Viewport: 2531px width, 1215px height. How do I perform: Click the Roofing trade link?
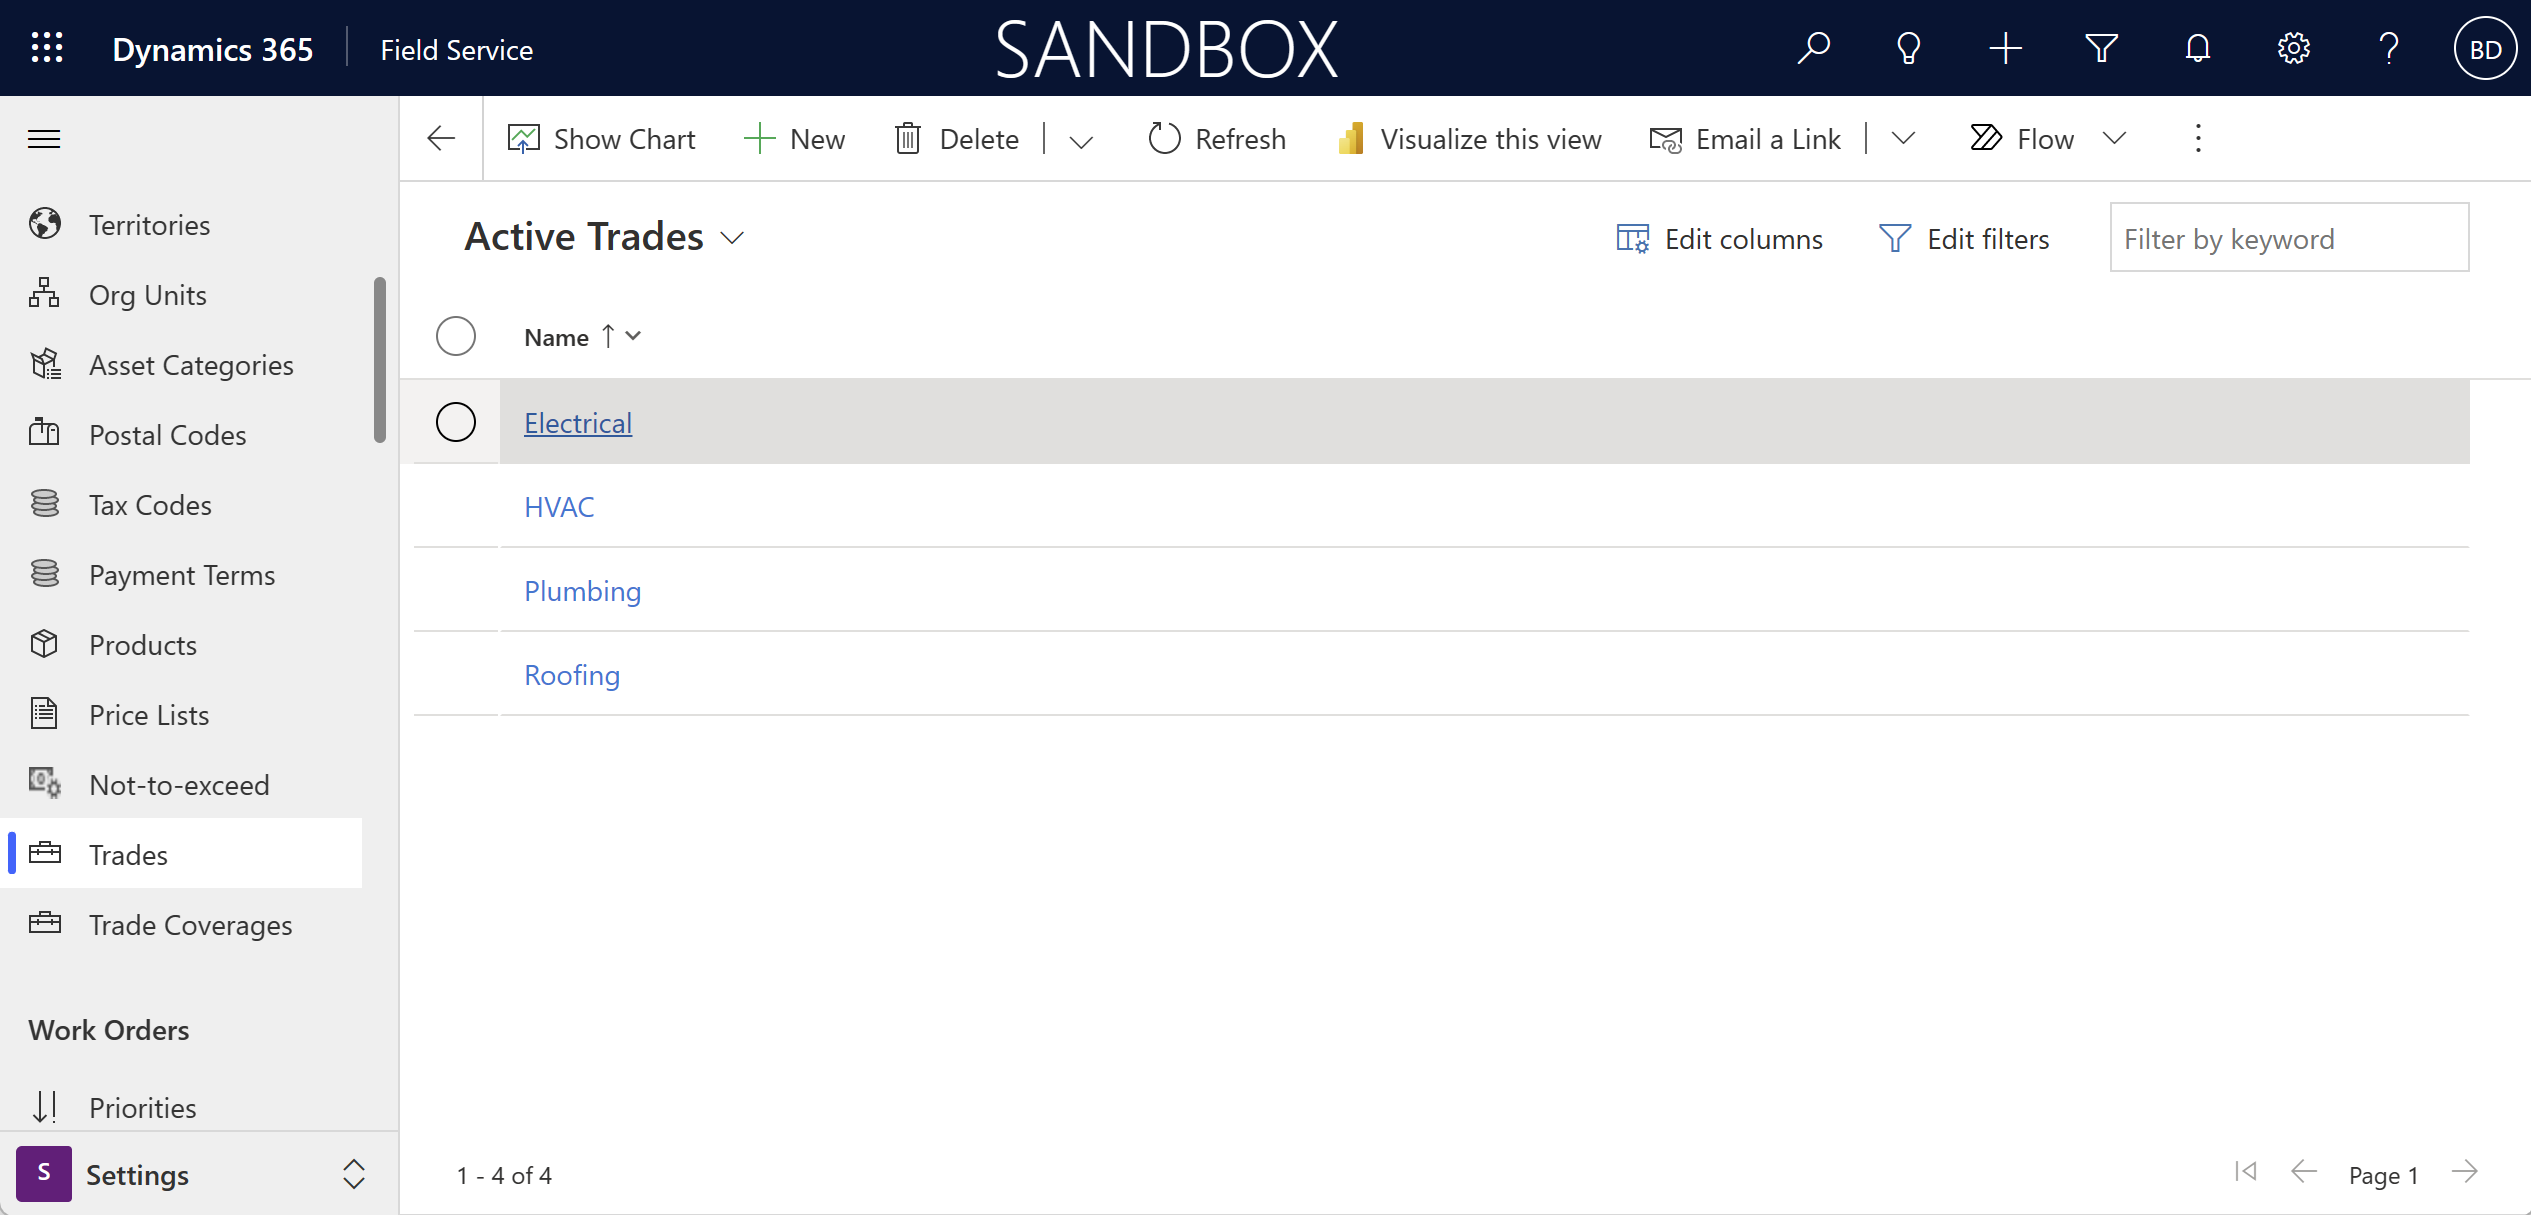click(571, 674)
